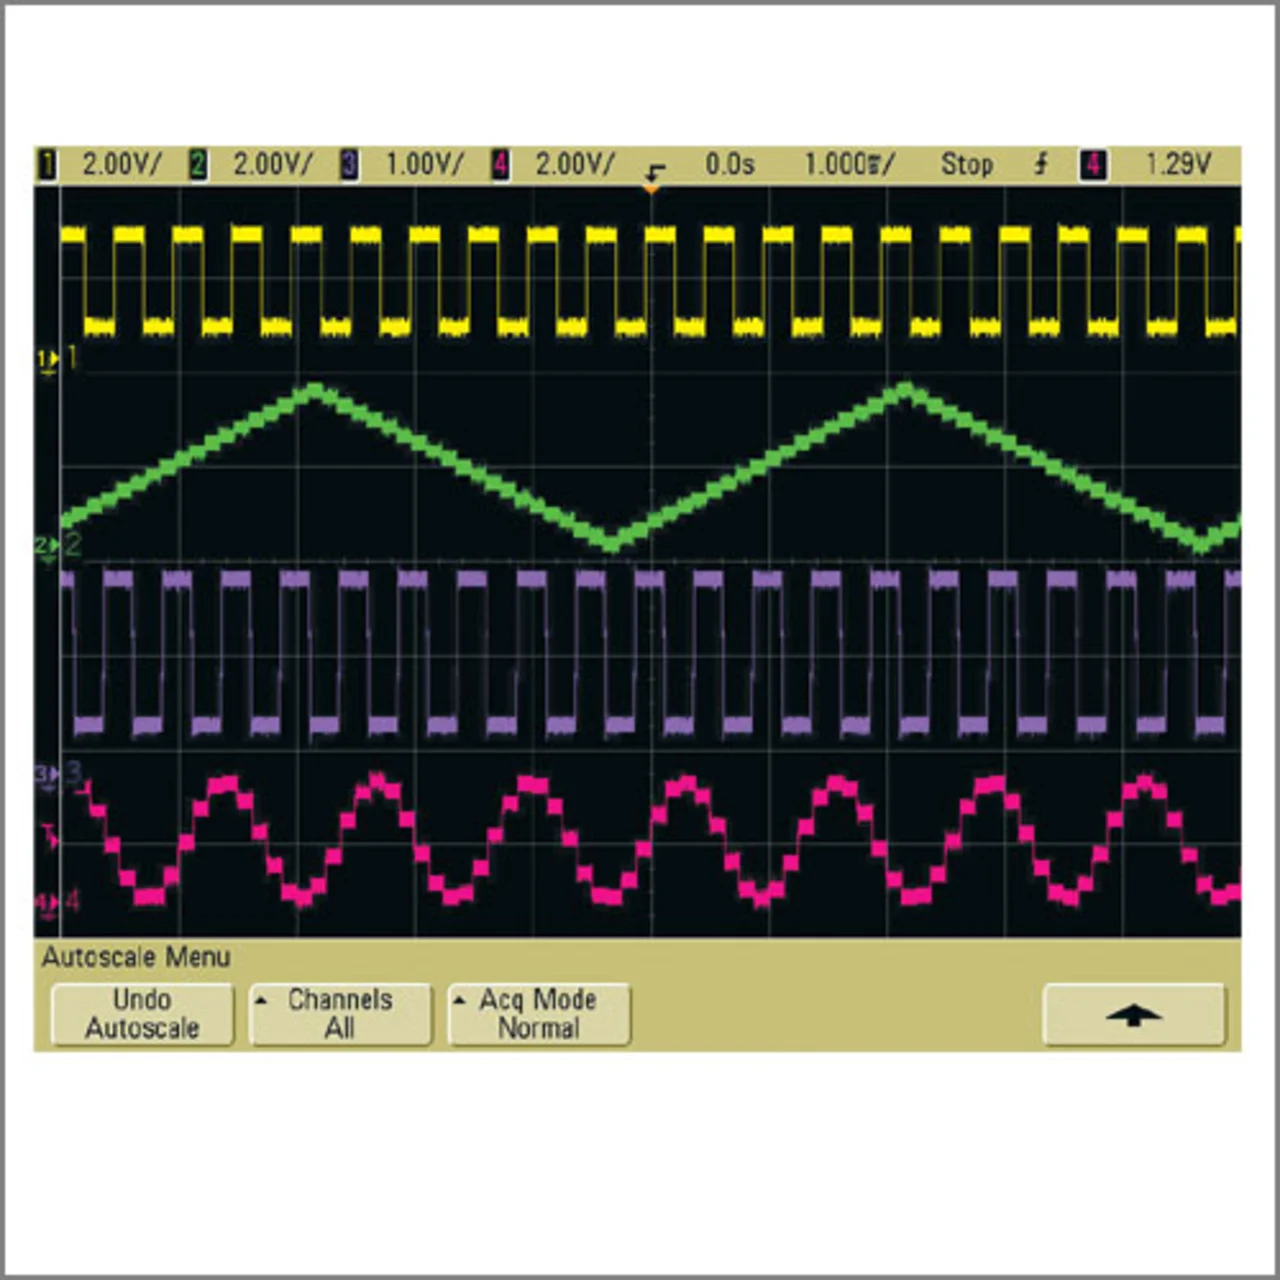Open the Channels All softkey options
This screenshot has width=1280, height=1280.
click(340, 1014)
